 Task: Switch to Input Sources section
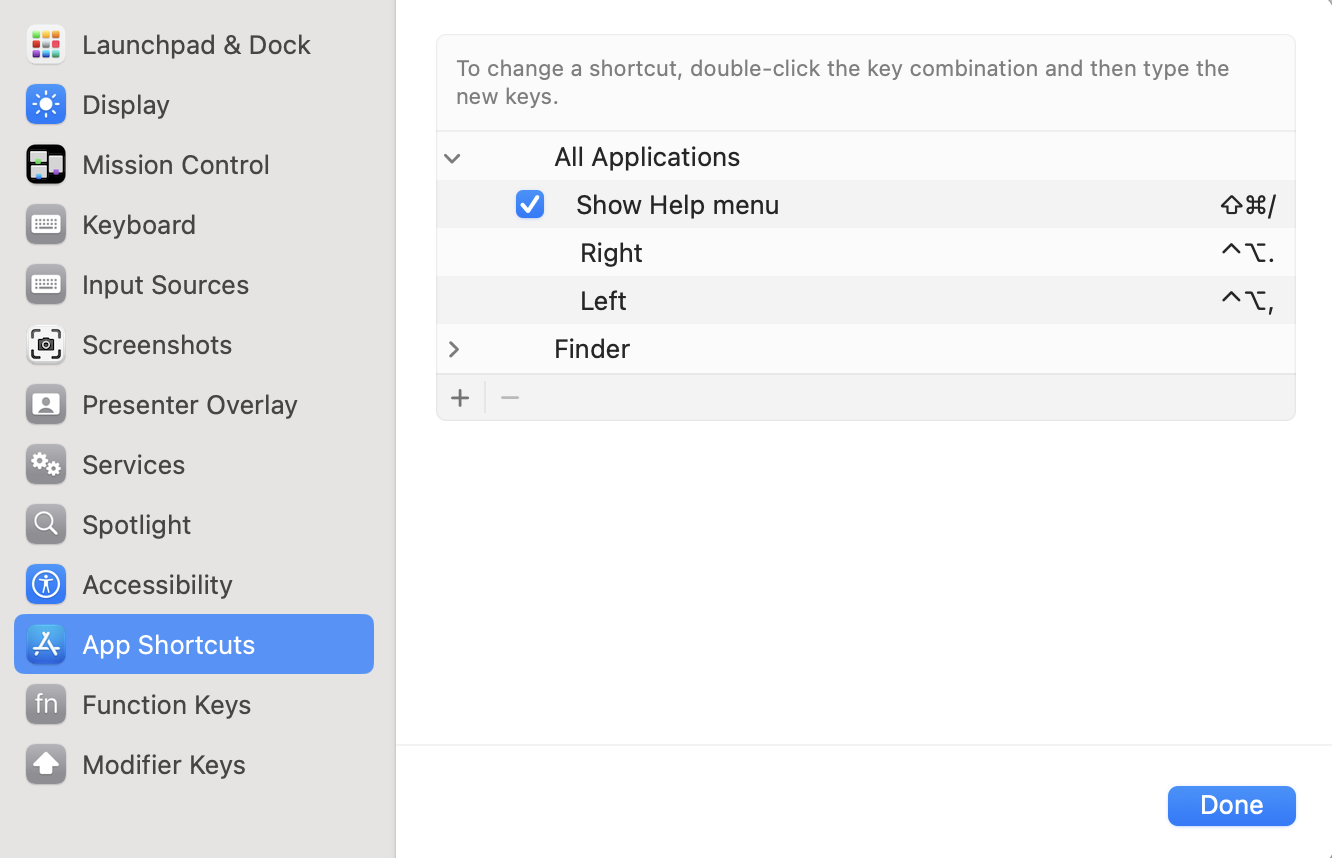(165, 284)
